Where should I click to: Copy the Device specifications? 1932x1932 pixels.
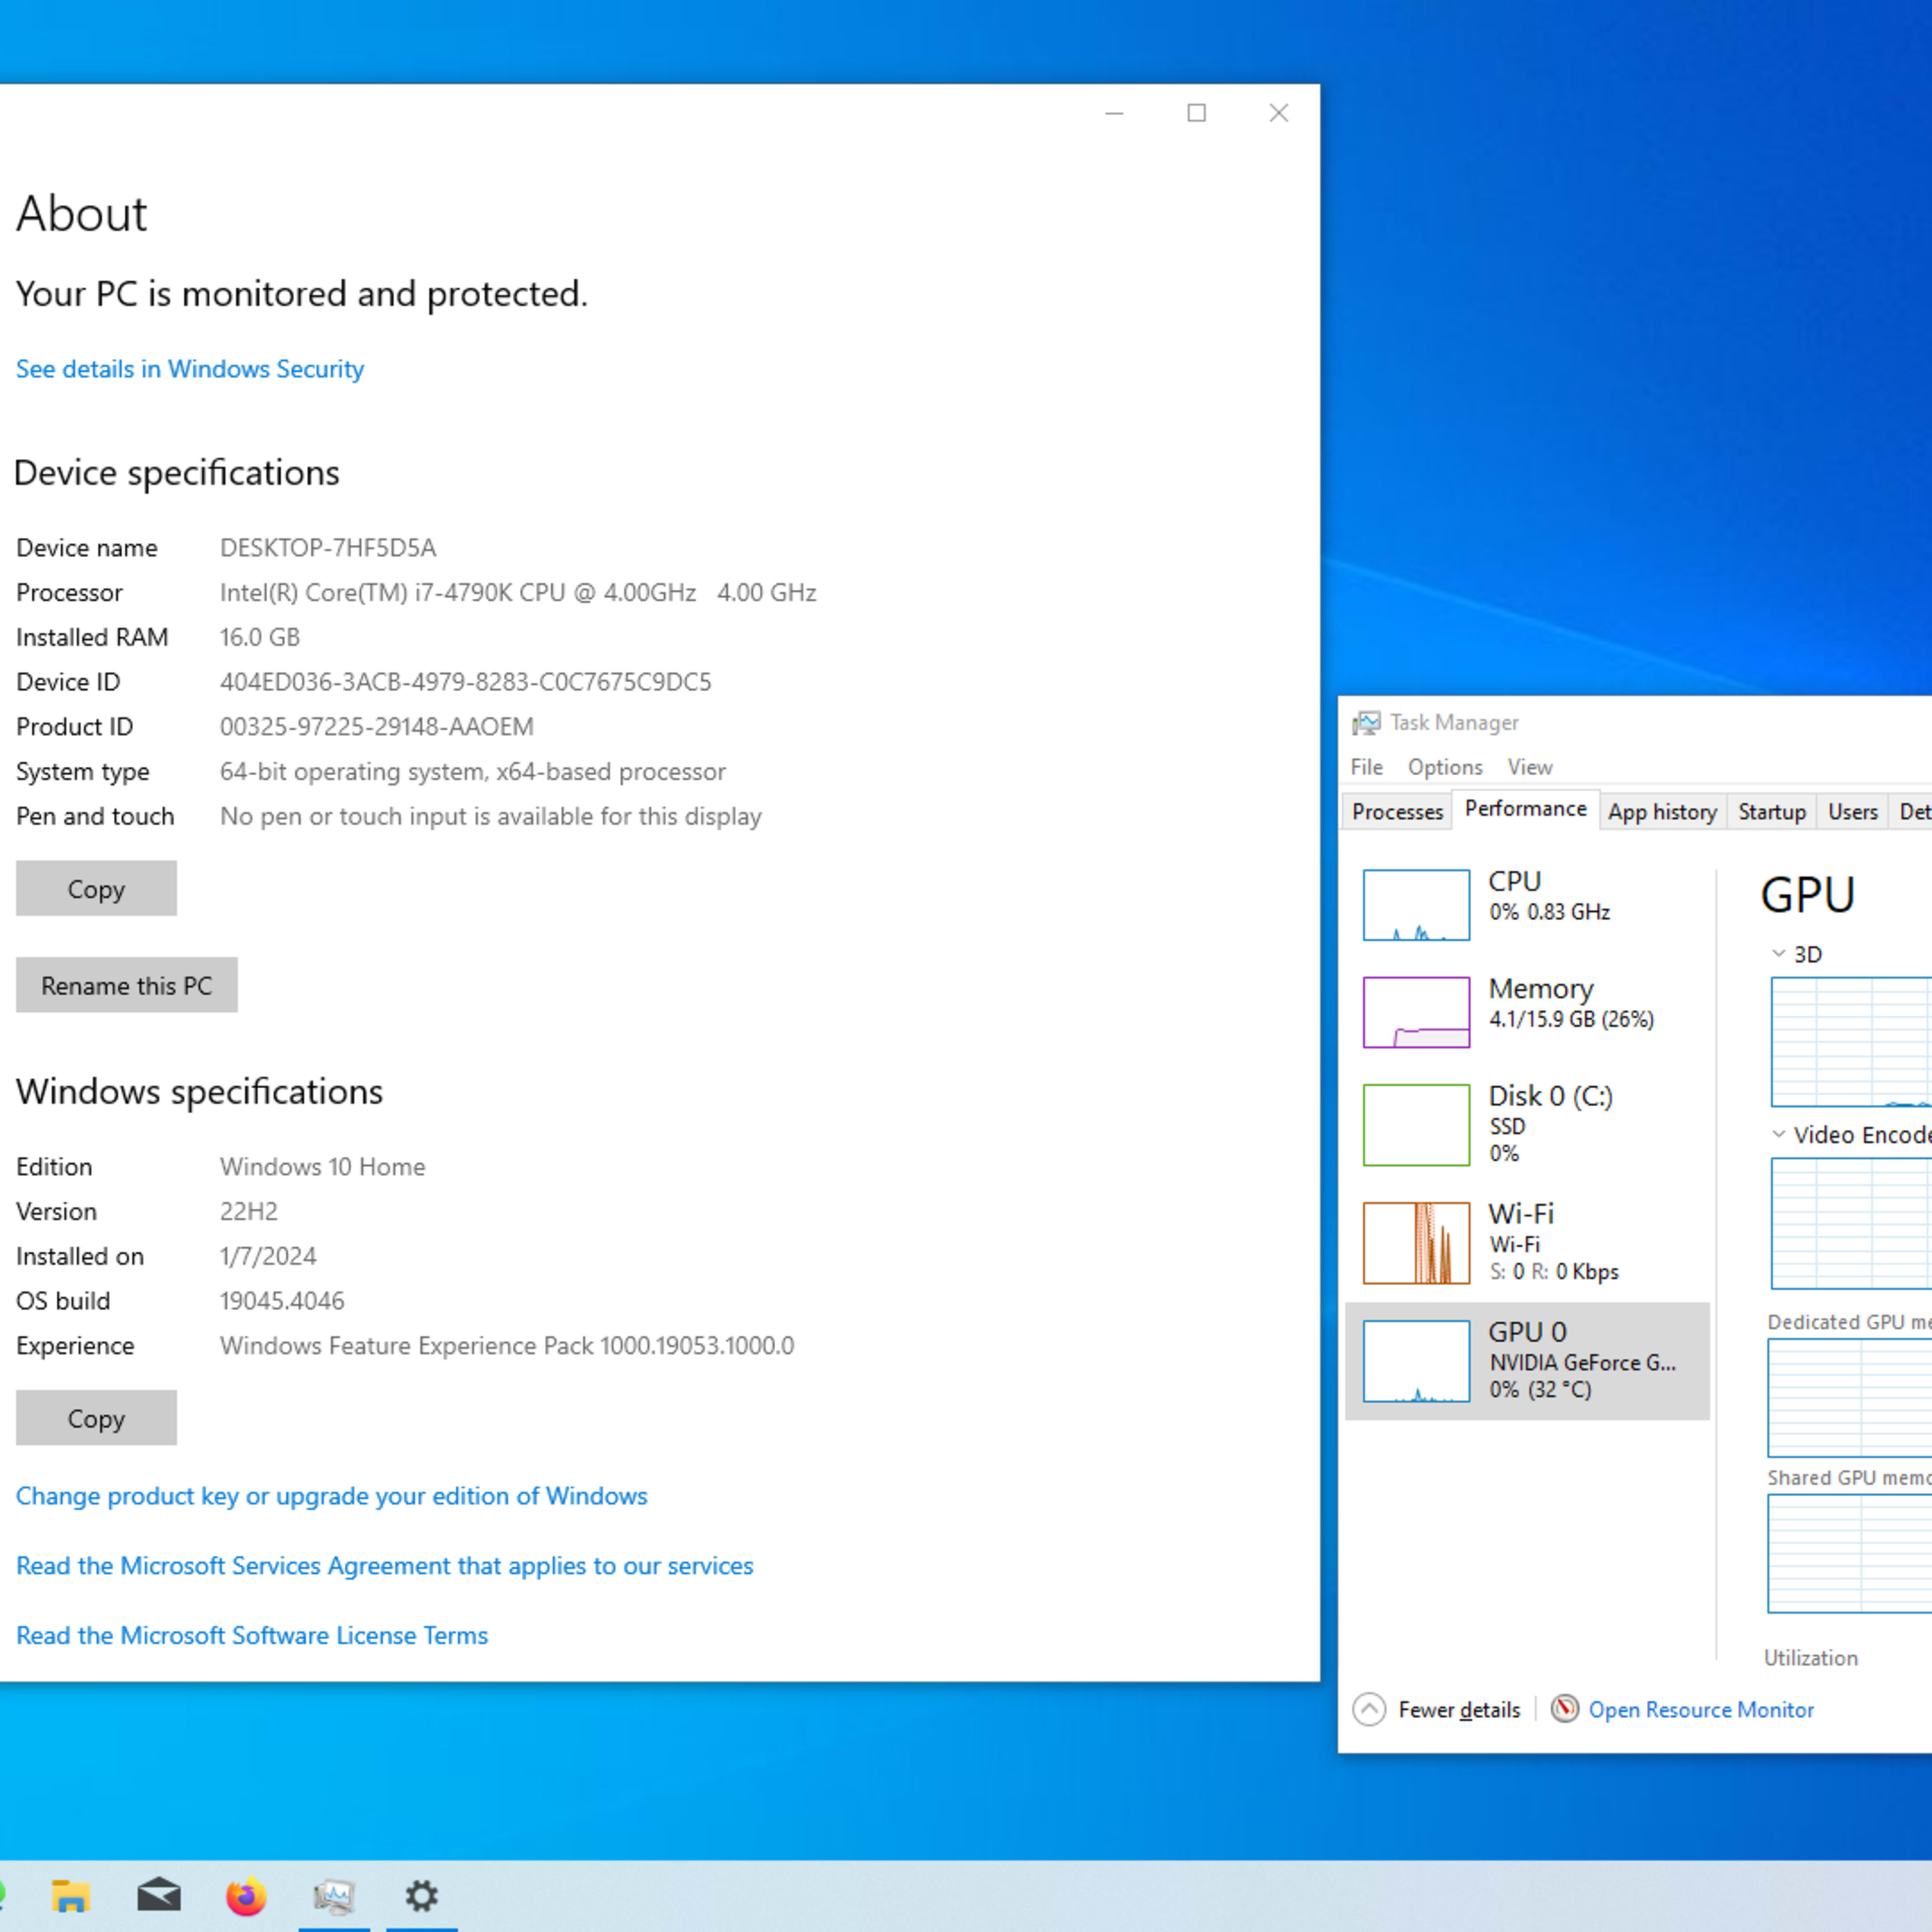point(96,888)
